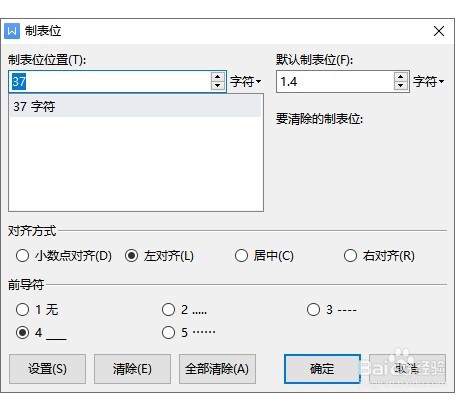Click the 全部清除(A) button
Image resolution: width=475 pixels, height=401 pixels.
(x=217, y=369)
